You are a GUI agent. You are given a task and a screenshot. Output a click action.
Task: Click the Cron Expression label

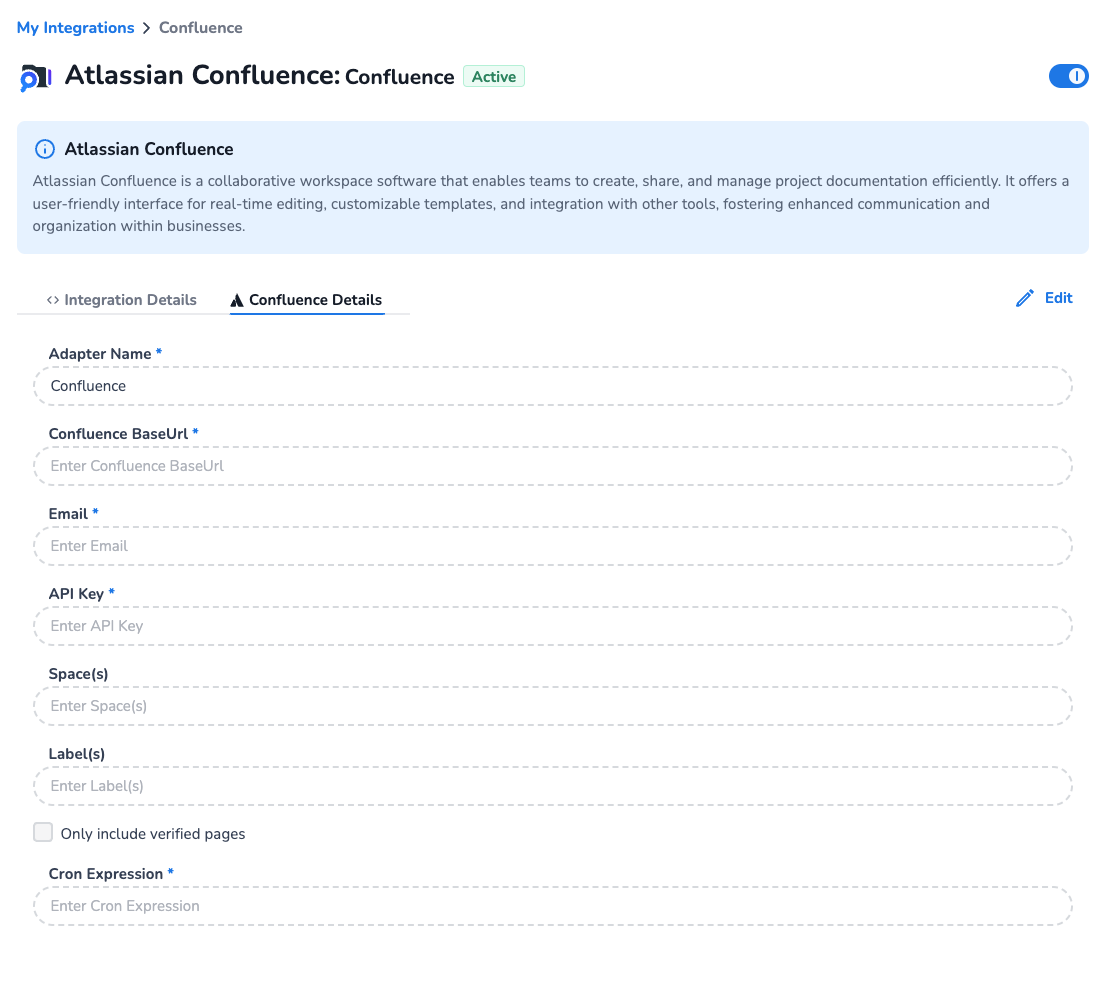(106, 874)
